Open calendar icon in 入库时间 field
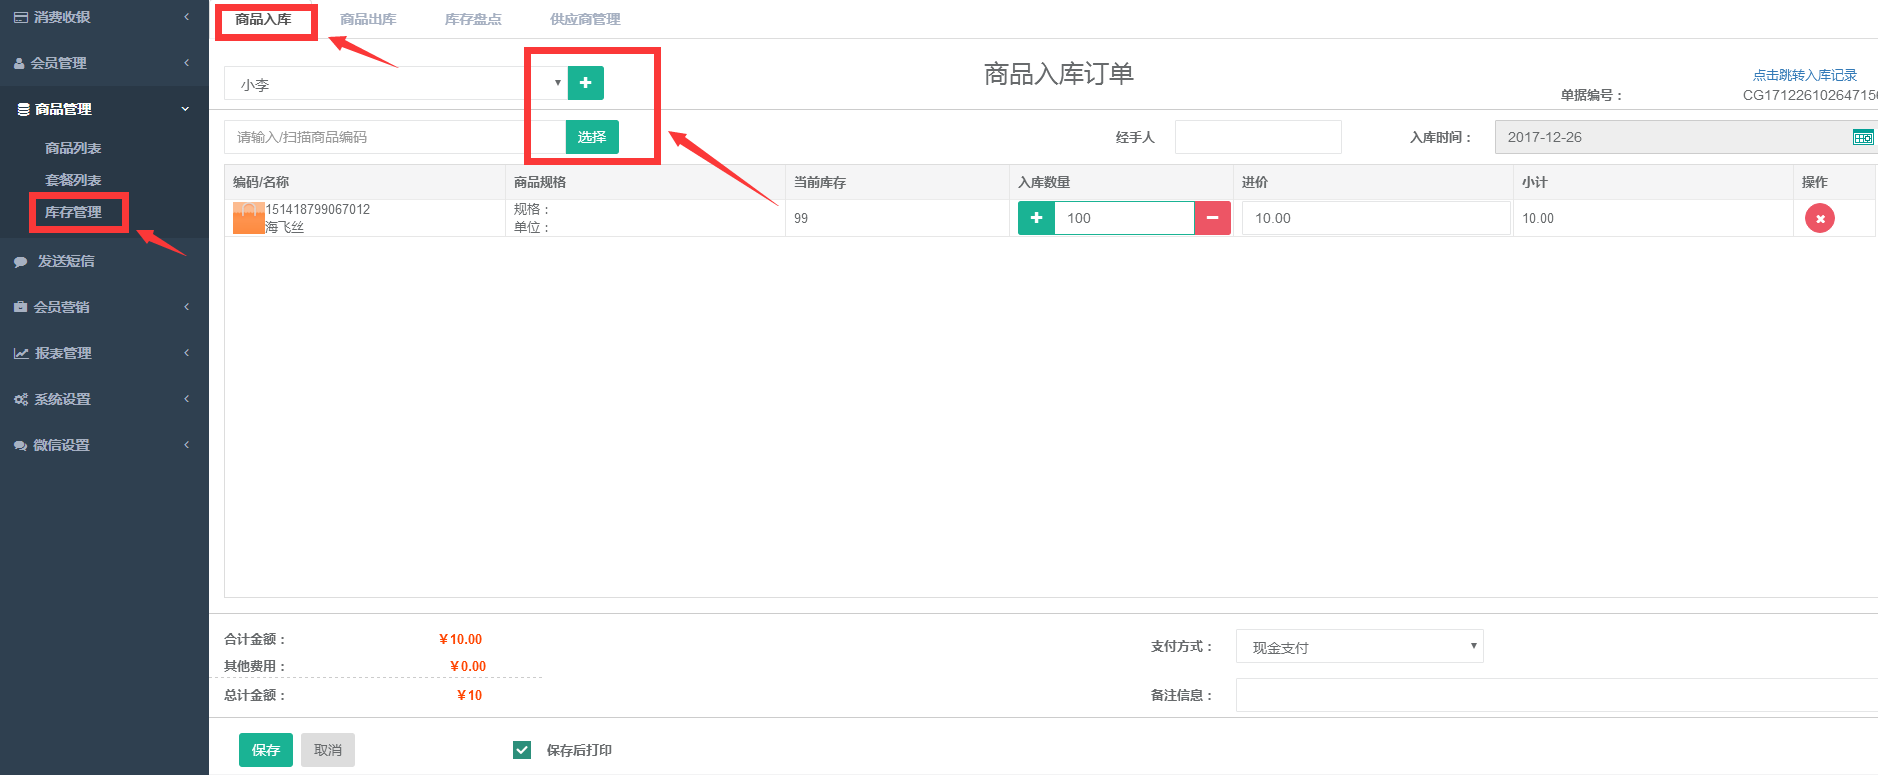Image resolution: width=1878 pixels, height=775 pixels. tap(1863, 137)
